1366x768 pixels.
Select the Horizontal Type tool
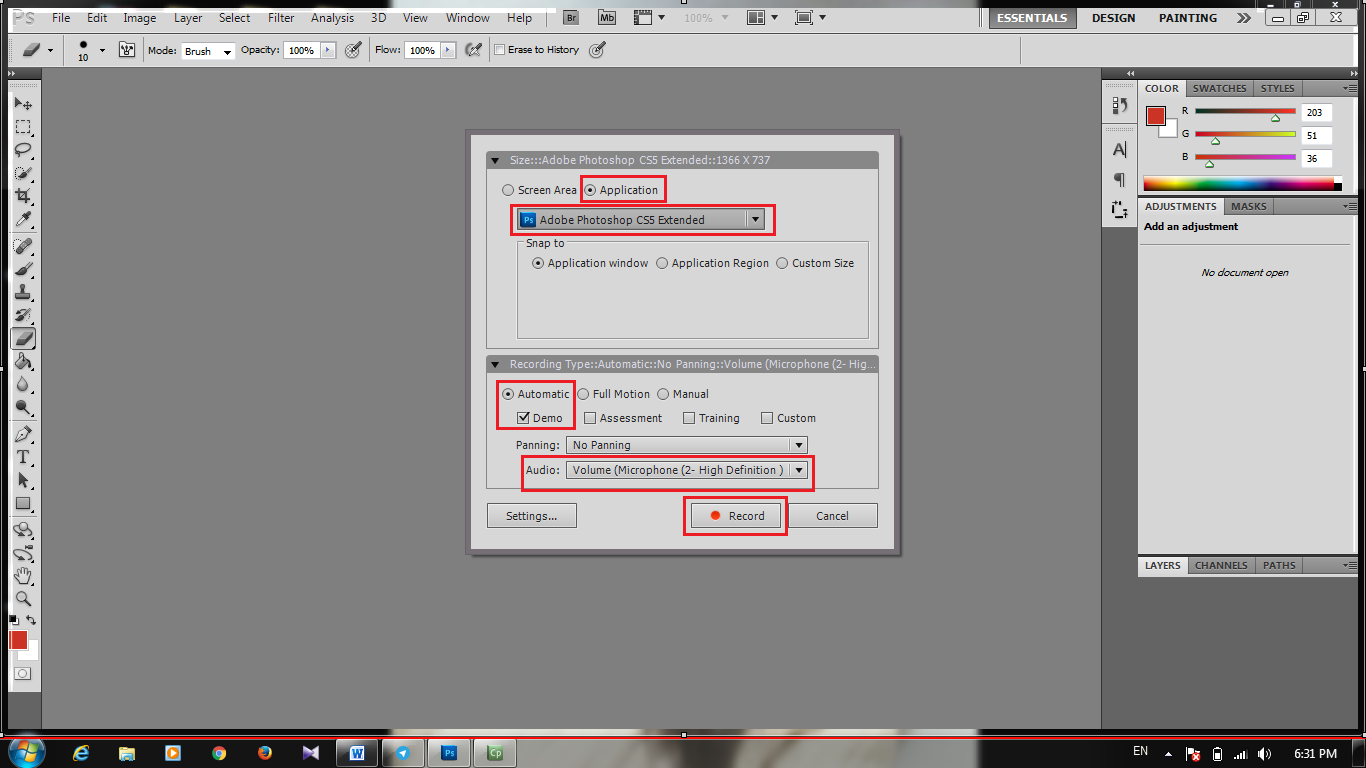point(23,457)
